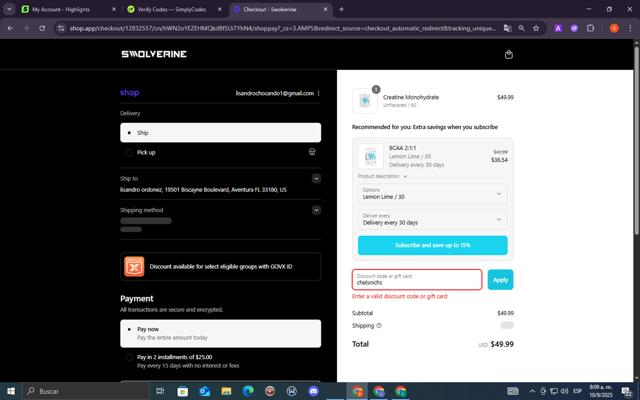Show hidden system tray icons

click(x=532, y=391)
